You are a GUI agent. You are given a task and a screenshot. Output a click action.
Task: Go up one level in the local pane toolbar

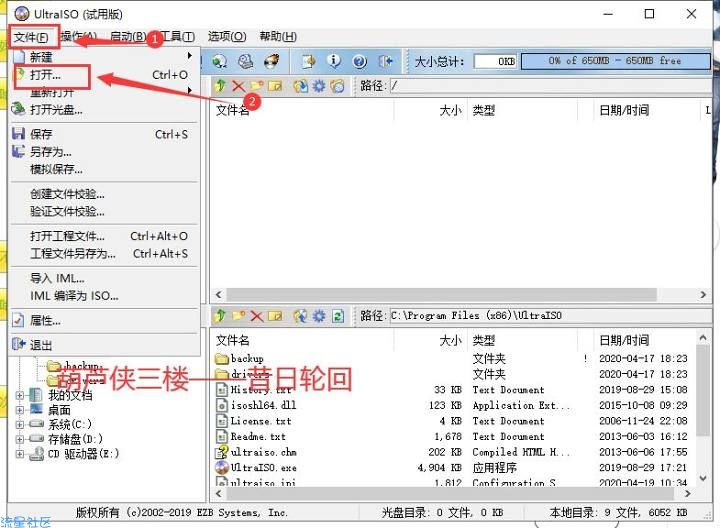(x=220, y=315)
